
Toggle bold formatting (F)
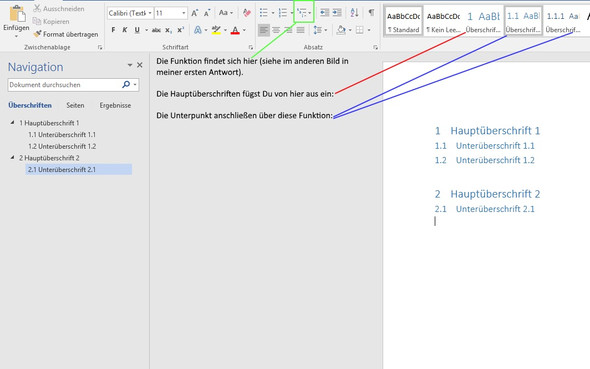[x=113, y=30]
